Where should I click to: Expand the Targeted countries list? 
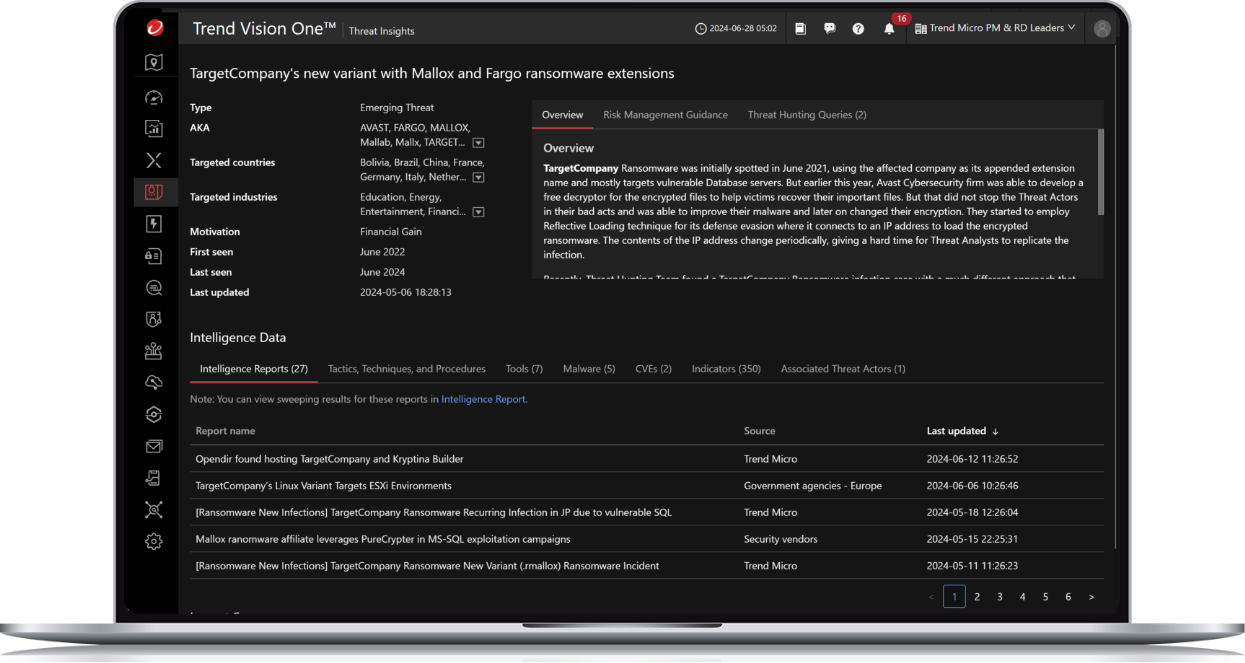tap(478, 177)
